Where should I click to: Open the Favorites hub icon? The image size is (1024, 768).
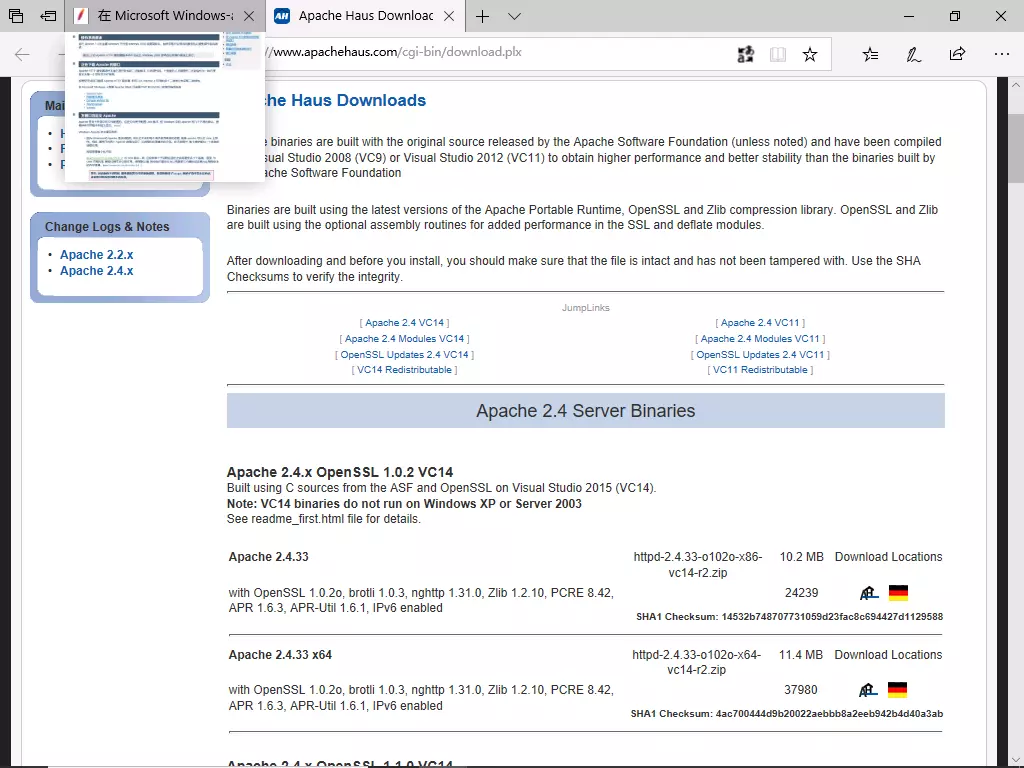[871, 54]
